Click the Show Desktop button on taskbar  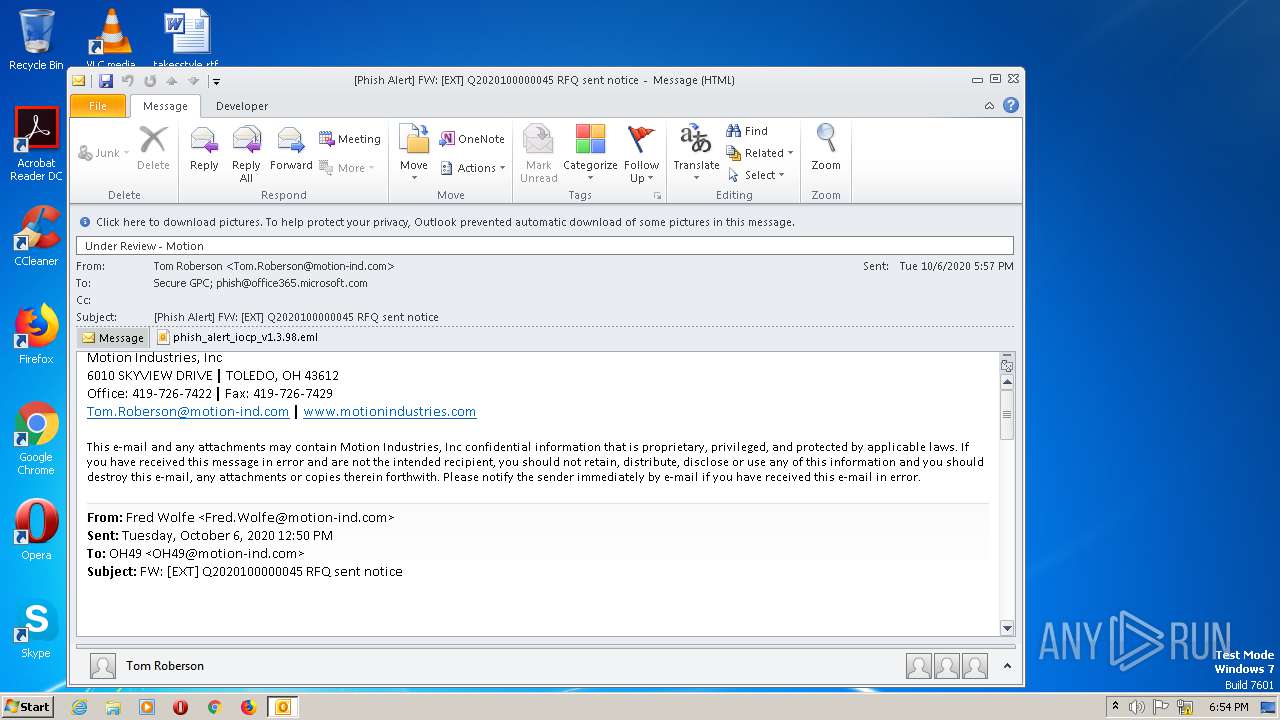tap(1270, 707)
